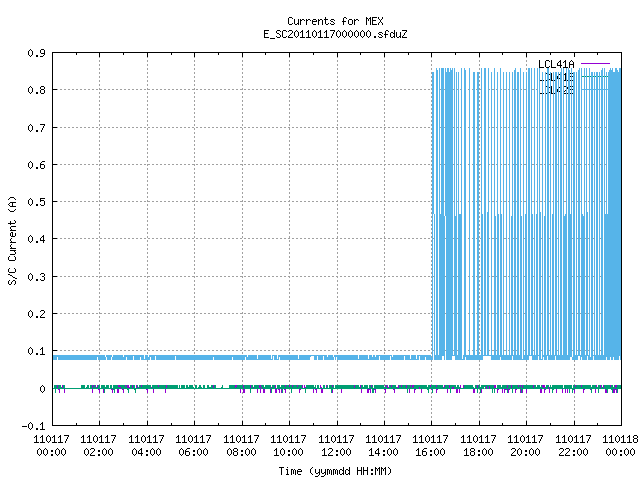
Task: Click the y-axis tick value "0.1"
Action: 36,351
